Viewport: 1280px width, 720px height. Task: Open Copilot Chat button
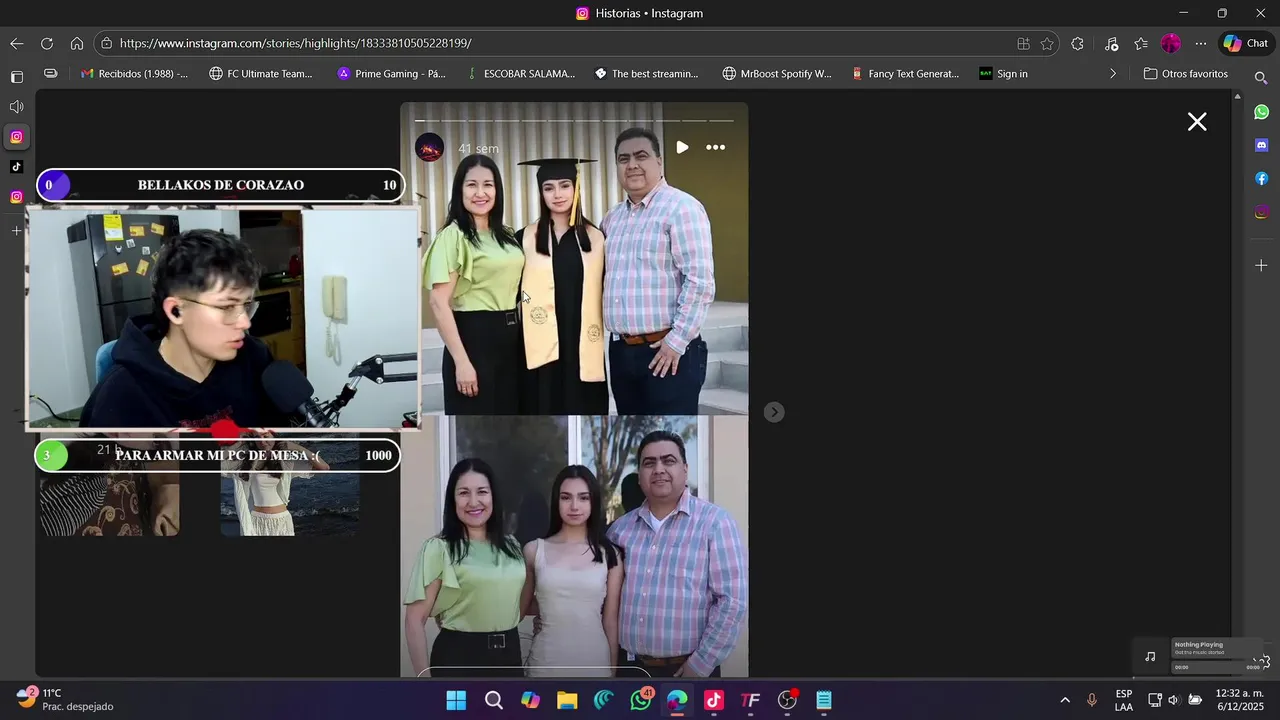point(1246,44)
